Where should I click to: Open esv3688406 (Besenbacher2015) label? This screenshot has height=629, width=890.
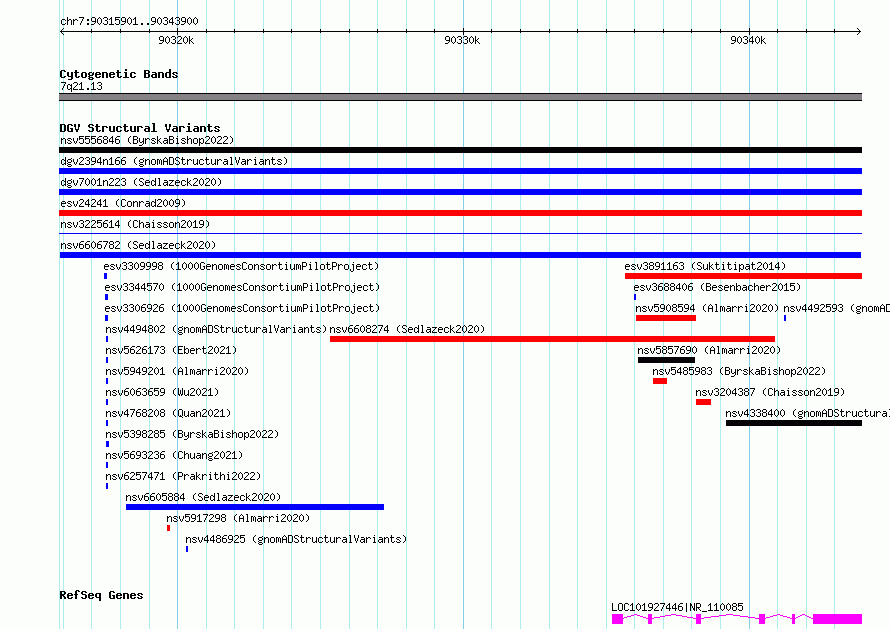pos(717,287)
